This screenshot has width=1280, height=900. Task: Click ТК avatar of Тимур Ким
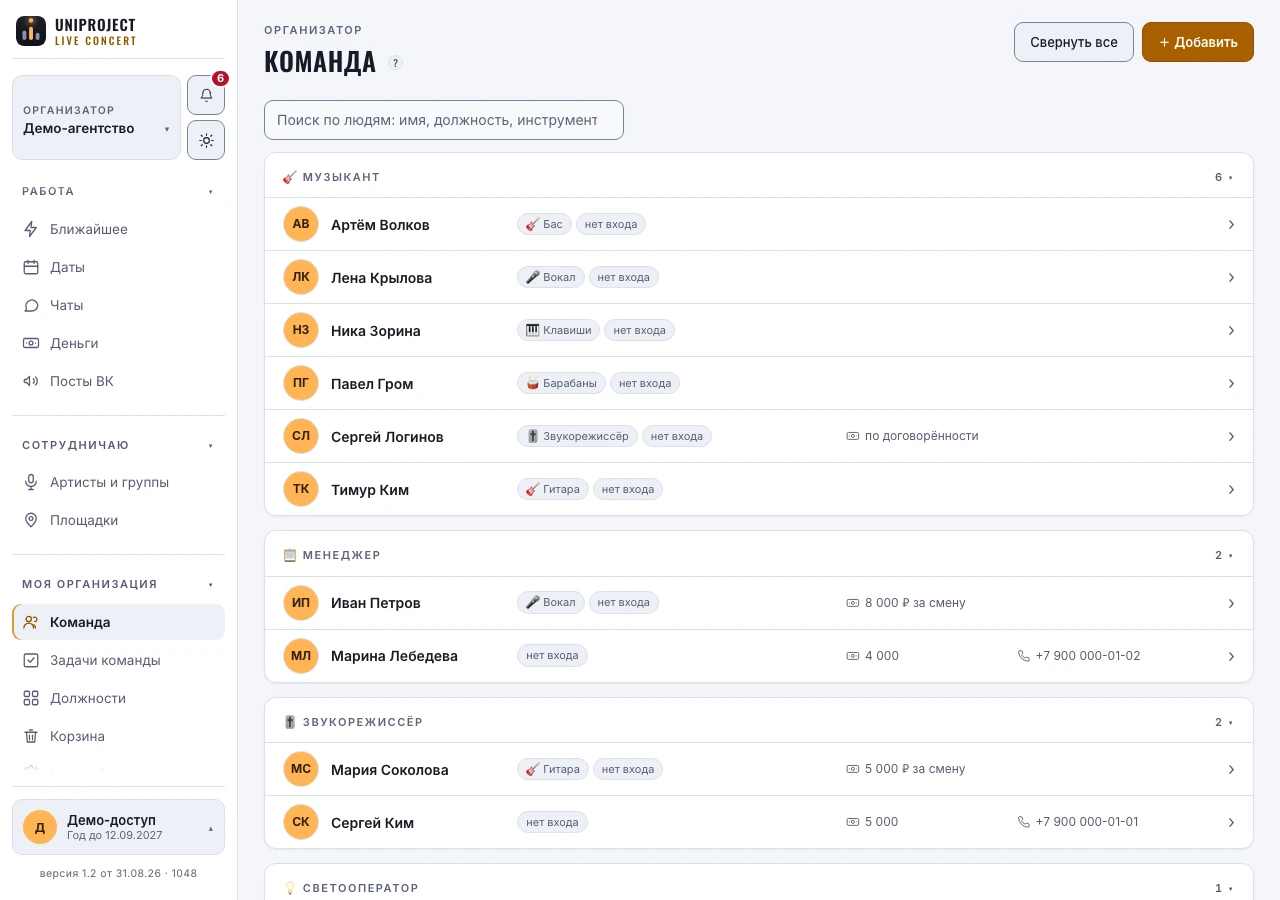[301, 489]
